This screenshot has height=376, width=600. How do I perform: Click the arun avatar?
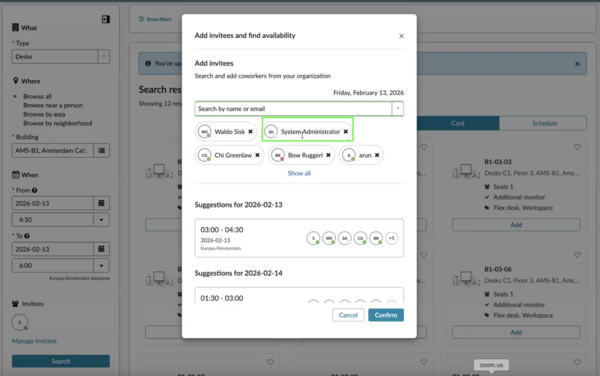pos(349,155)
